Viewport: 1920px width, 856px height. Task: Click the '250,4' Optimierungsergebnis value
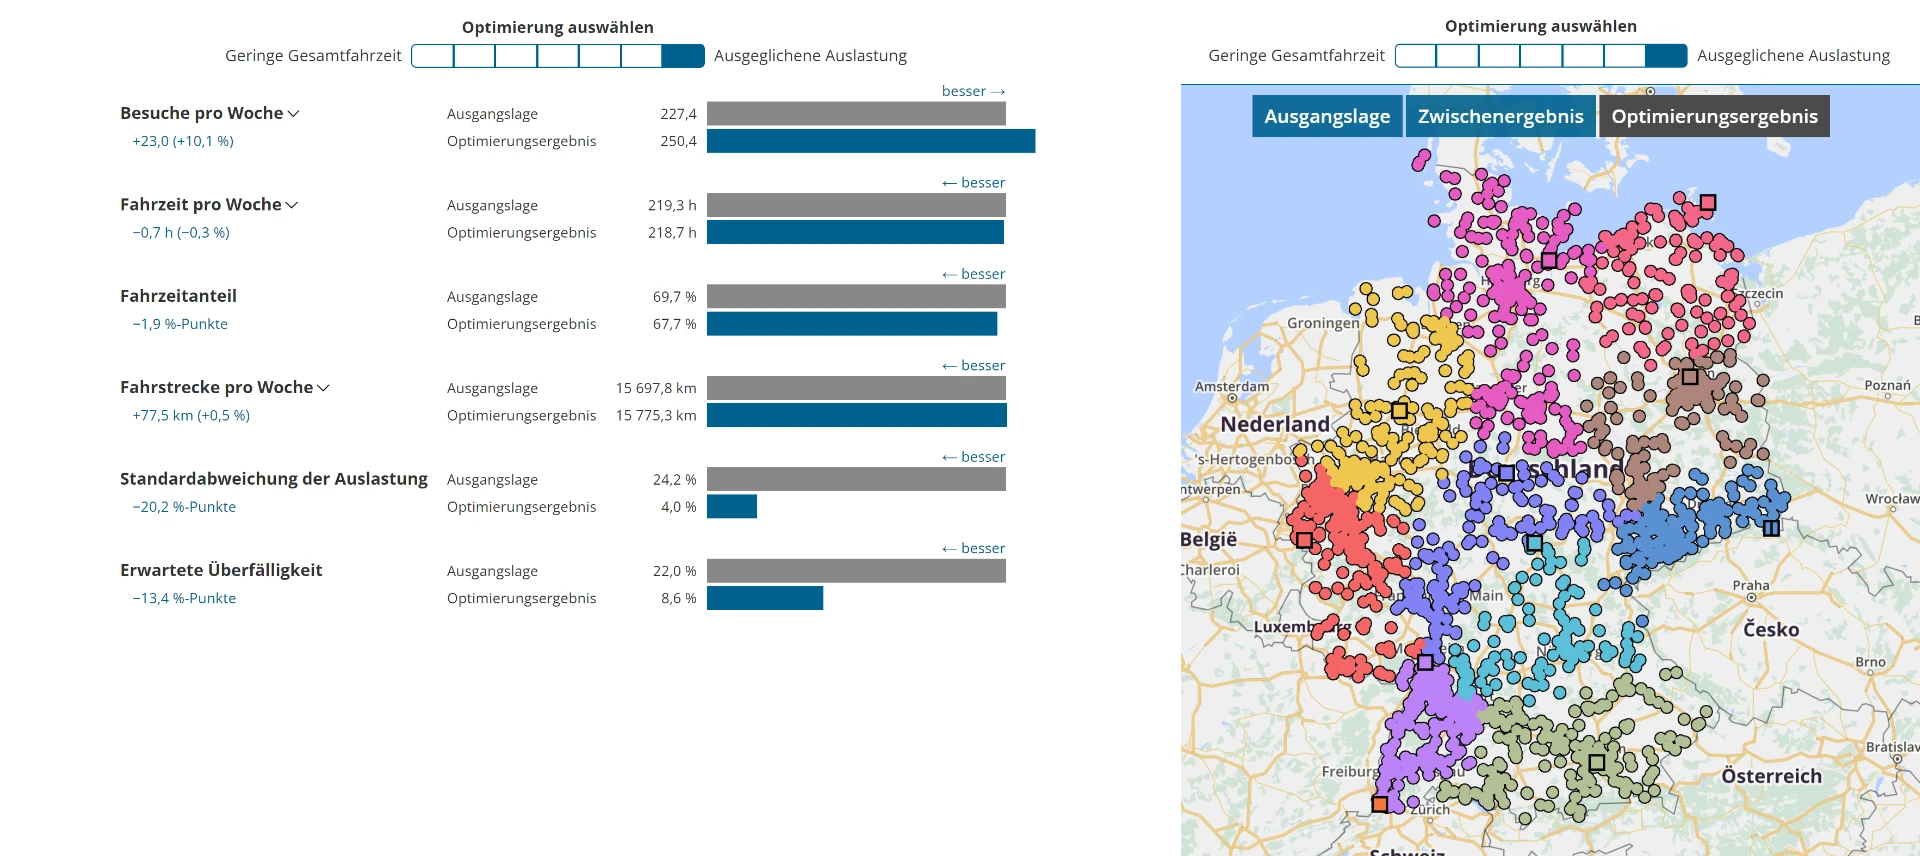click(x=678, y=141)
